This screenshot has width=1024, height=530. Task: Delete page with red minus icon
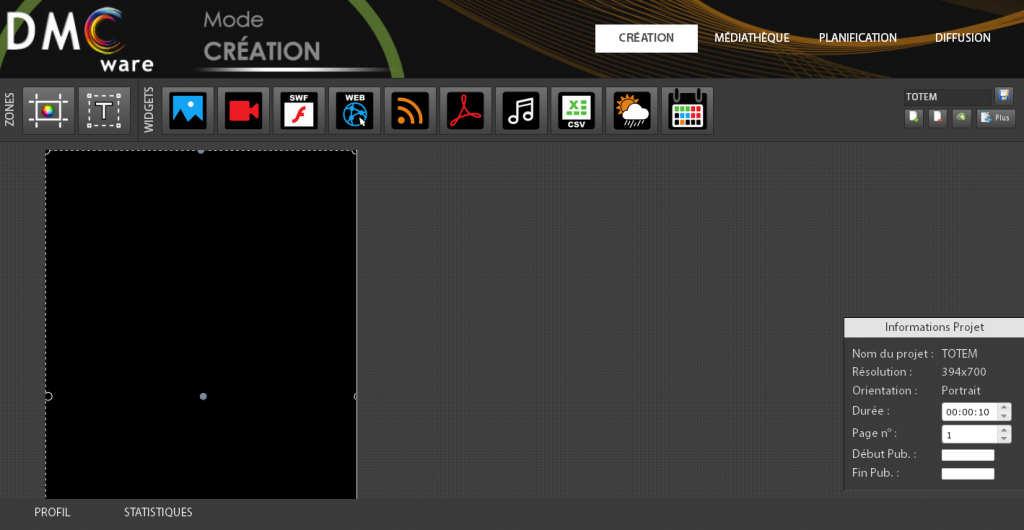click(938, 118)
